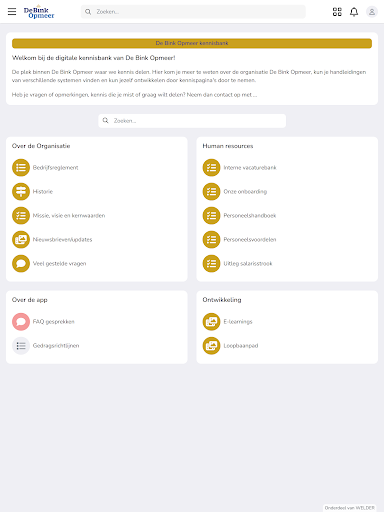Screen dimensions: 384x512
Task: Open the Onze onboarding page
Action: coord(245,192)
